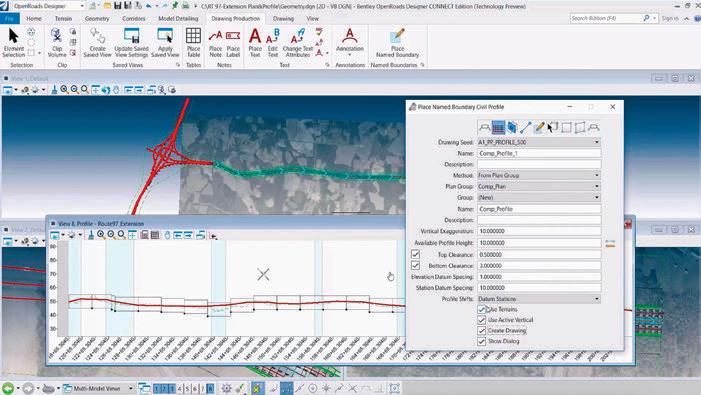This screenshot has height=395, width=701.
Task: Click the Apply Saved View icon
Action: tap(165, 42)
